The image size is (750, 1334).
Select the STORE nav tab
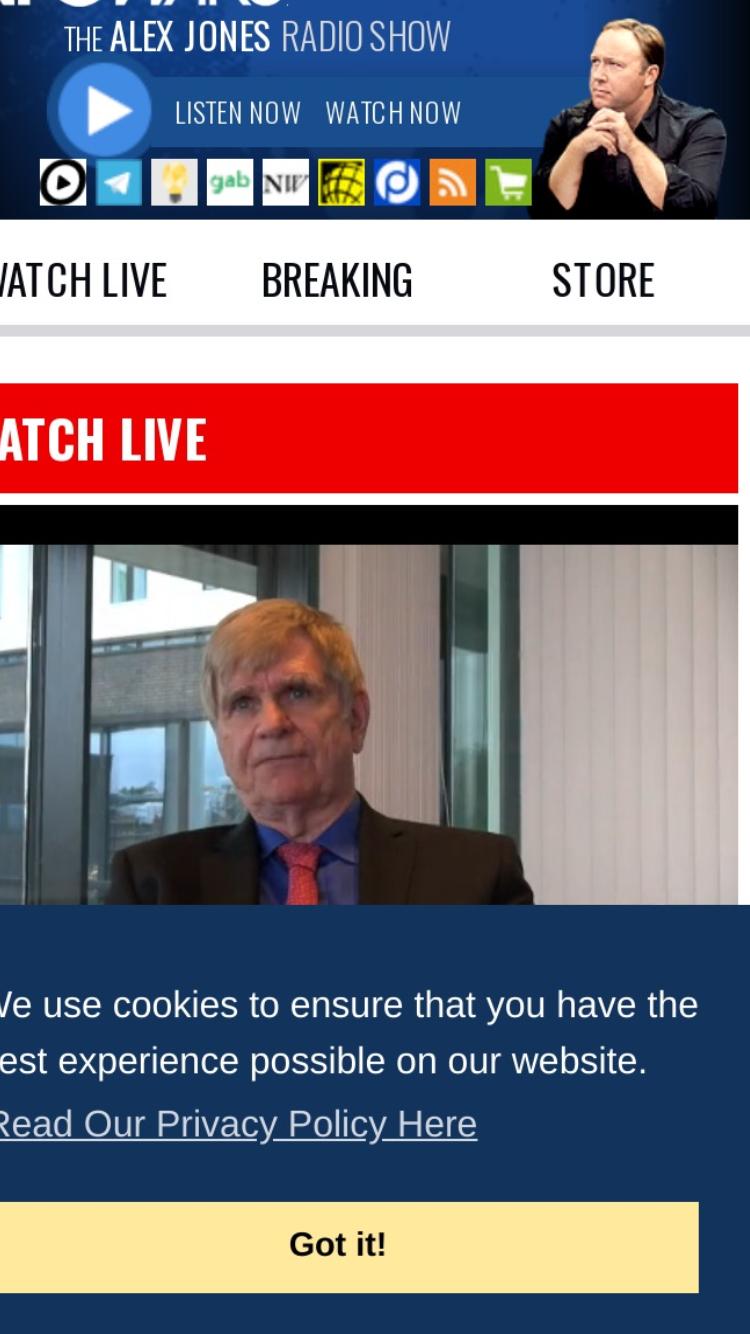coord(603,280)
